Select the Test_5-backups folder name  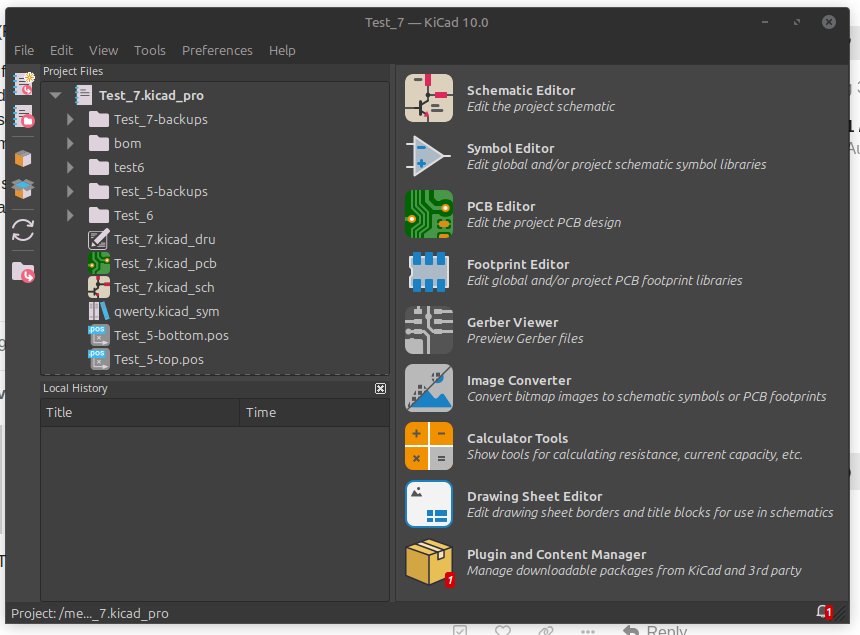click(161, 191)
